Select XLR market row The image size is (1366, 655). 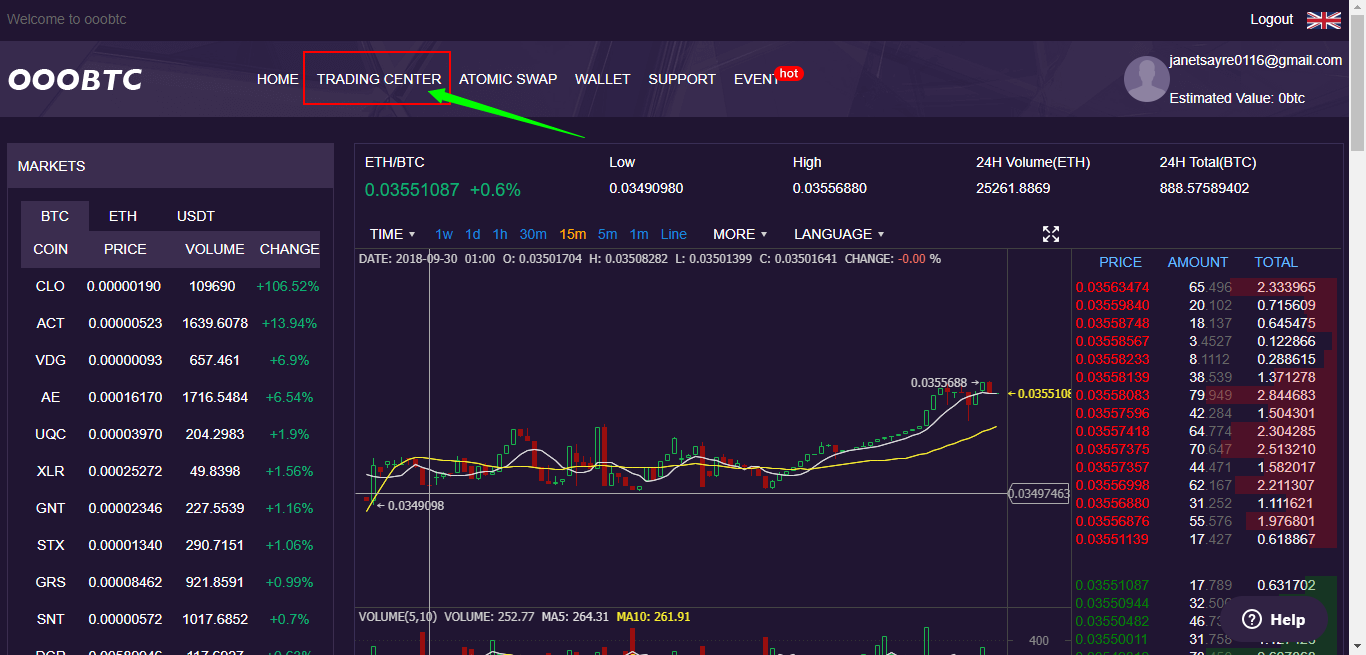tap(171, 471)
